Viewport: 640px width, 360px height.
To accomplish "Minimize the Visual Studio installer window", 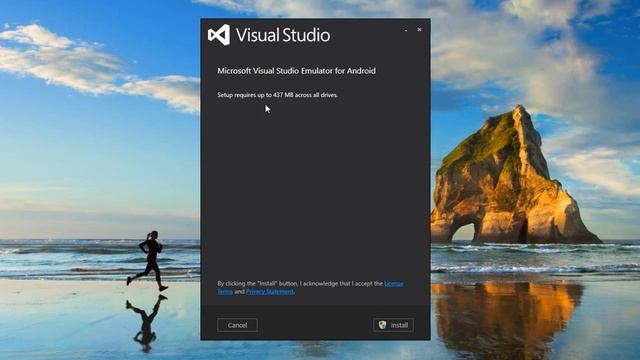I will coord(406,30).
